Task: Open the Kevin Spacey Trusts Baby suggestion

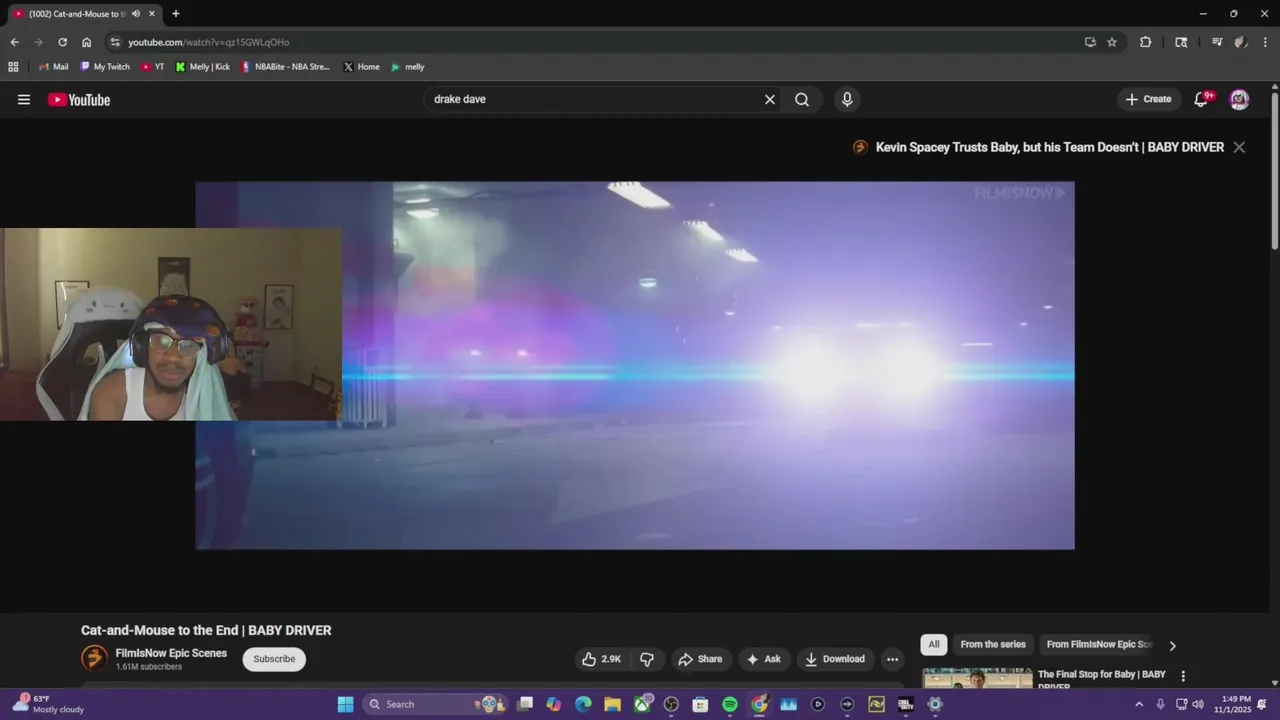Action: (1050, 147)
